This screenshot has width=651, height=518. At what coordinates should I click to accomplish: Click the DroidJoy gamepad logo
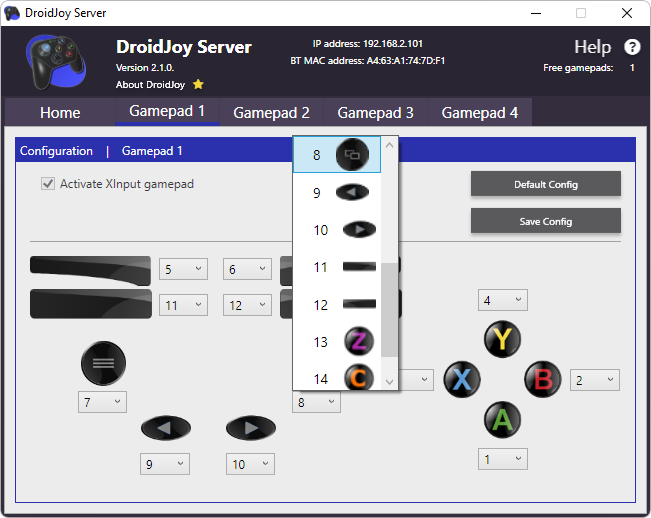coord(56,62)
